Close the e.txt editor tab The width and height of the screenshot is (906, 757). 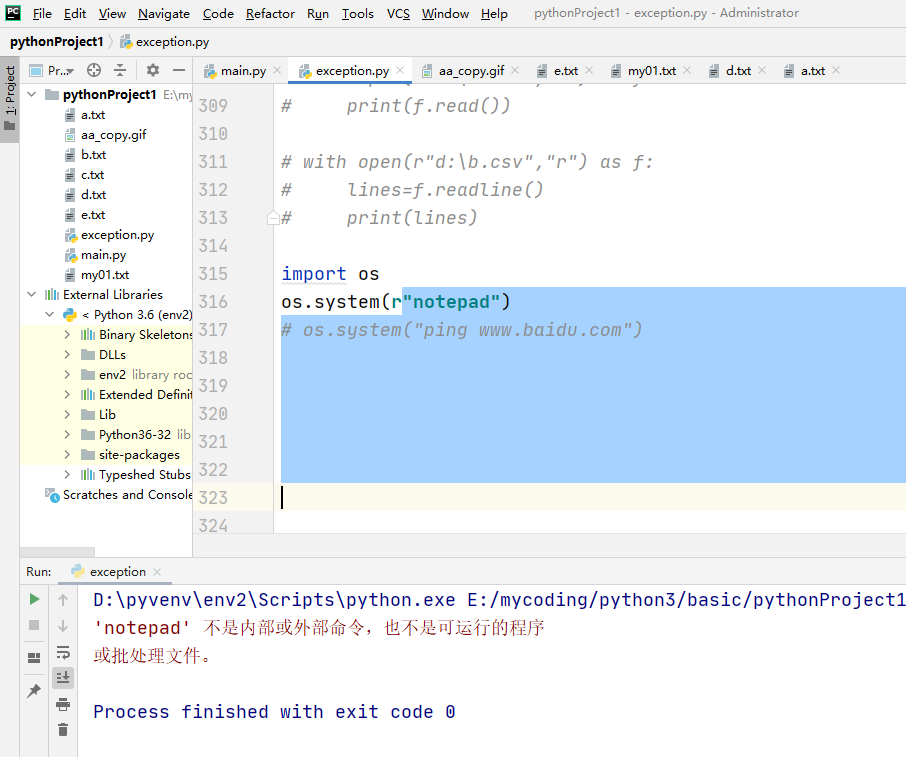point(589,70)
